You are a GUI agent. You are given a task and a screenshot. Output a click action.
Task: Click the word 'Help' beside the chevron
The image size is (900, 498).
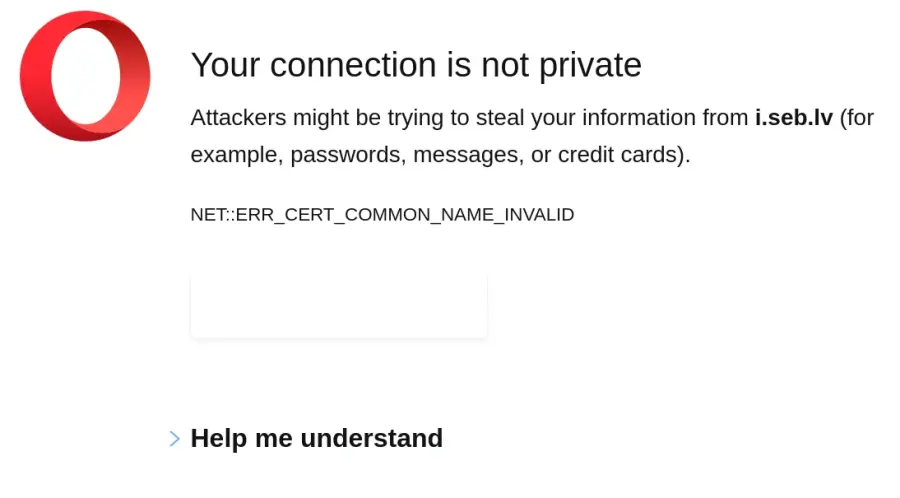point(218,438)
